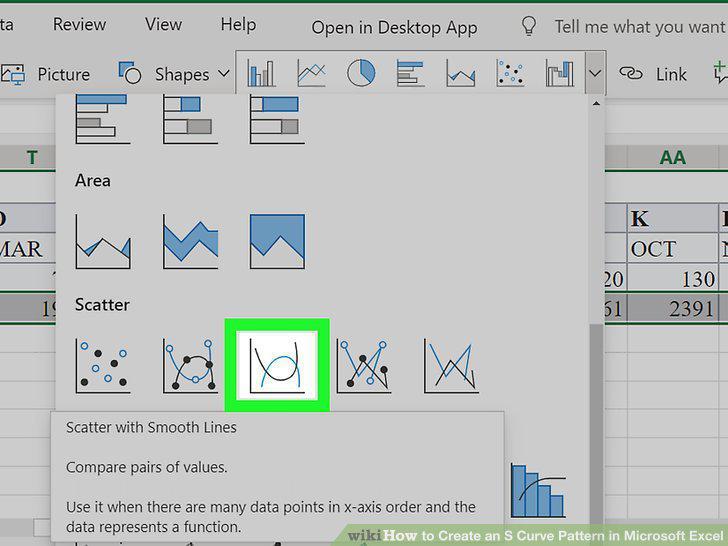Click the cell with value 130
The width and height of the screenshot is (728, 546).
tap(671, 279)
